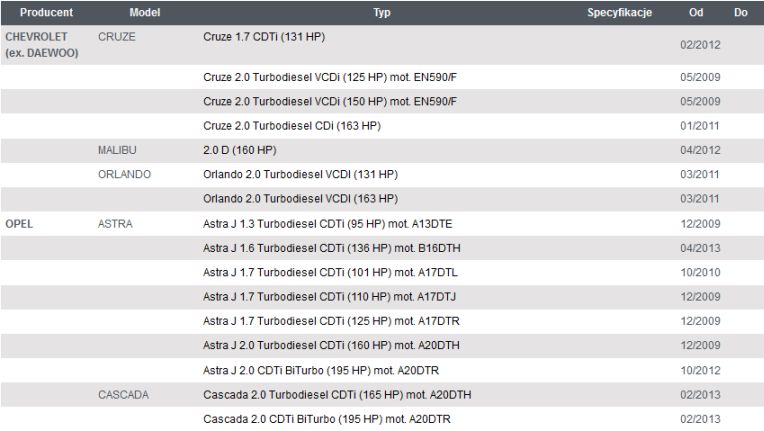The image size is (764, 431).
Task: Open the ASTRA model entry
Action: pyautogui.click(x=115, y=224)
